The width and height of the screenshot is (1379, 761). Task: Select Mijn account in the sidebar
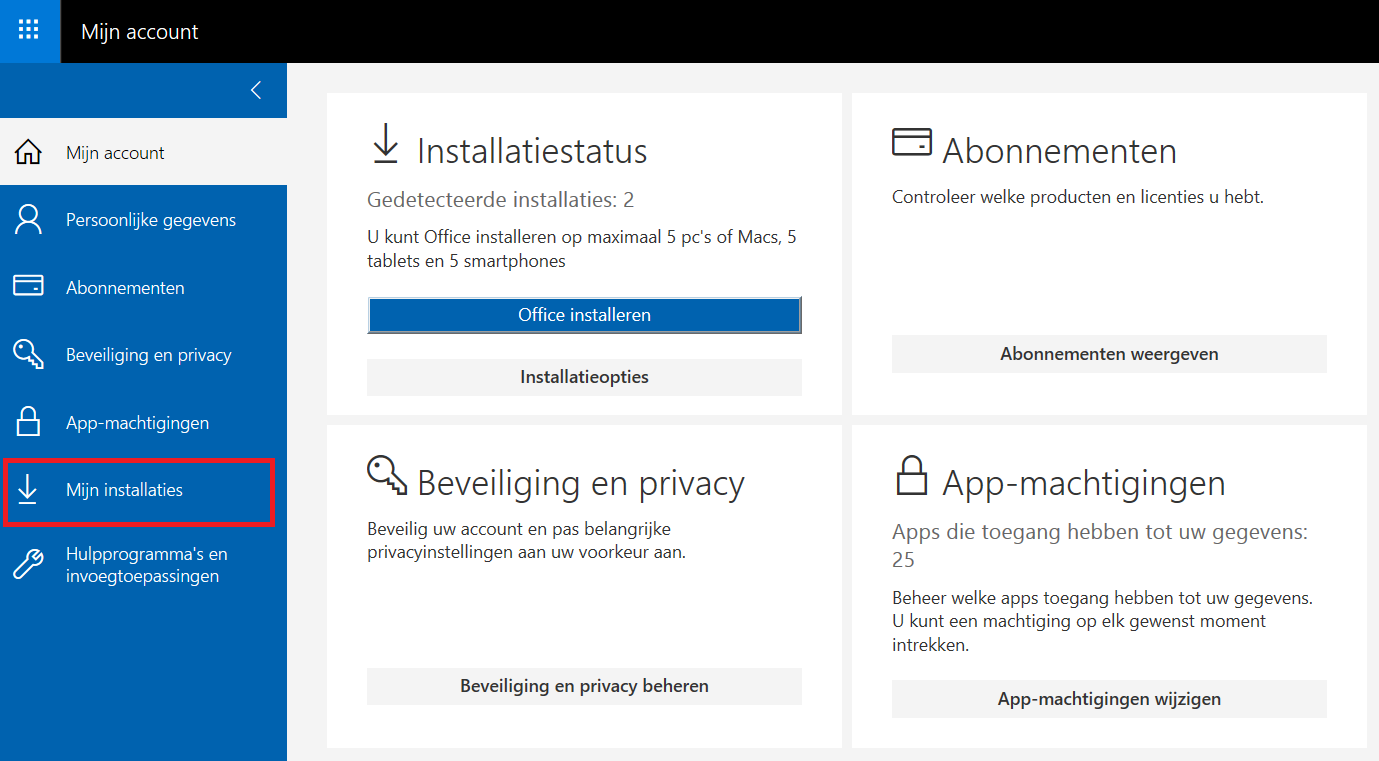click(x=115, y=153)
